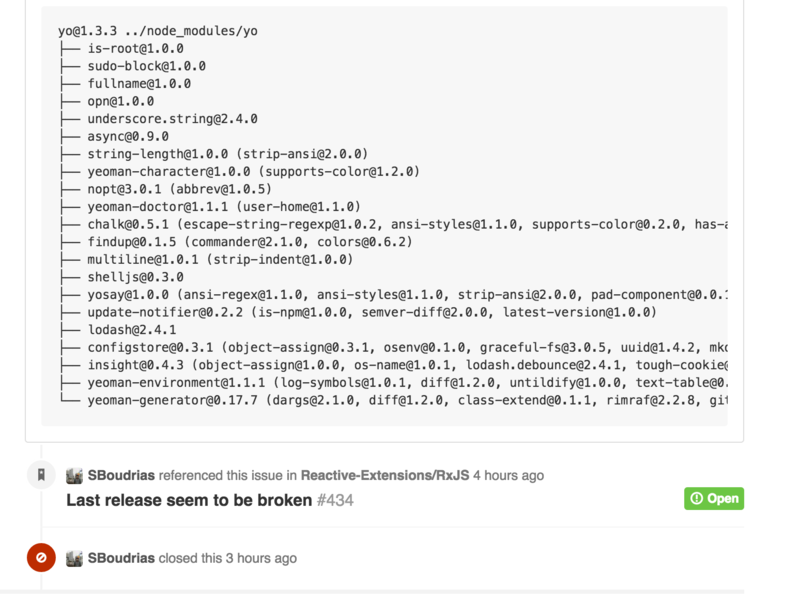Open the Reactive-Extensions/RxJS repository link
The width and height of the screenshot is (800, 601).
pyautogui.click(x=385, y=475)
